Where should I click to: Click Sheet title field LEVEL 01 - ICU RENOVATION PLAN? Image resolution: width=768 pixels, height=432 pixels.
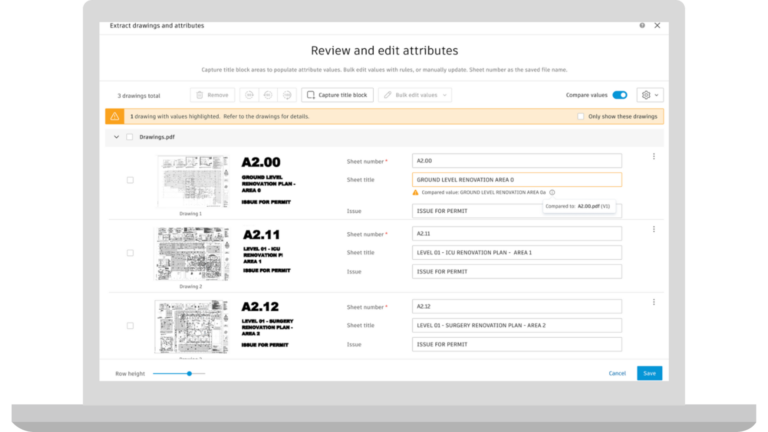pos(517,253)
